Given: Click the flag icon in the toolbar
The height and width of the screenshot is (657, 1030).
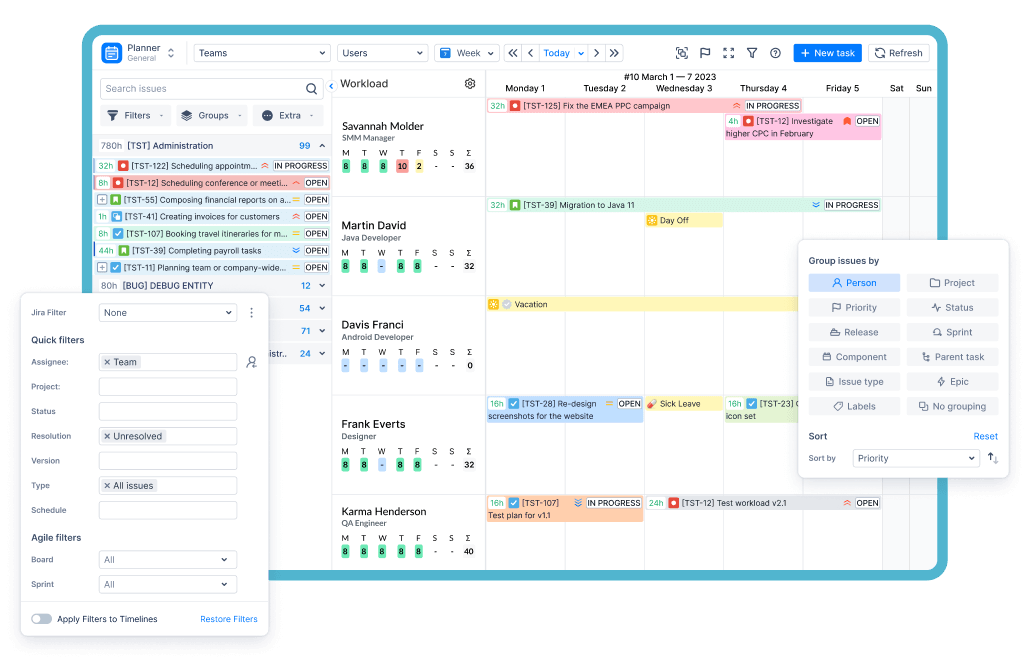Looking at the screenshot, I should pos(705,52).
